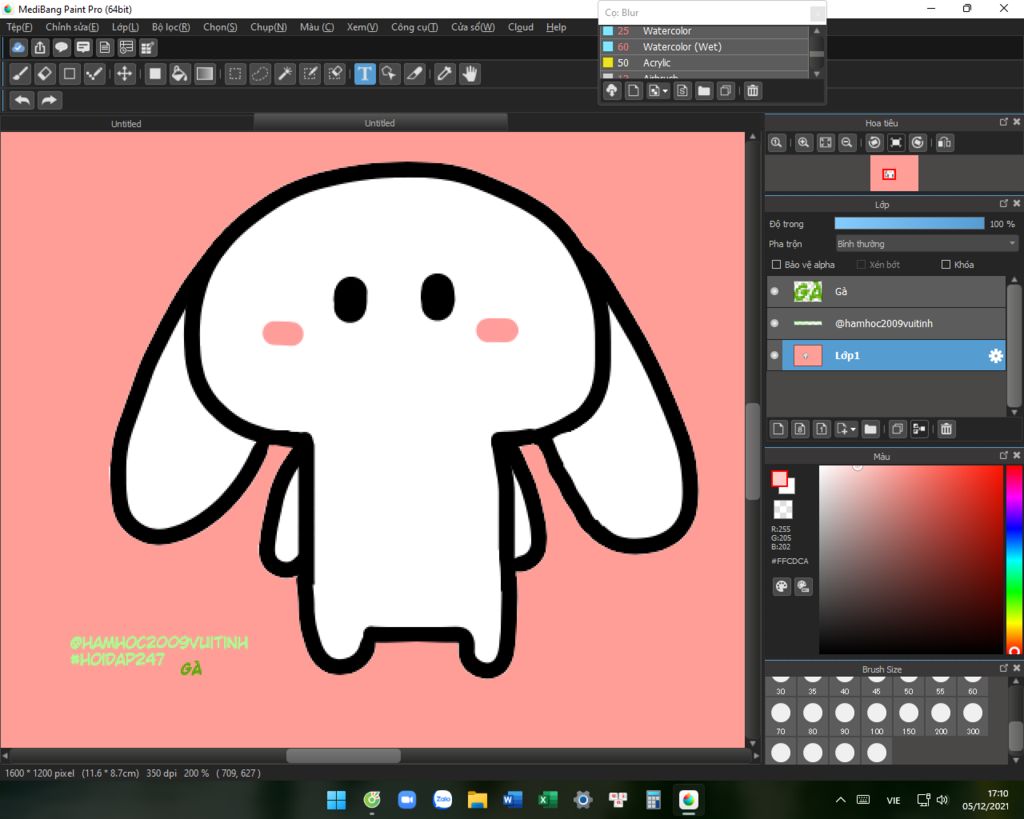1024x819 pixels.
Task: Open the Pha trộn blend mode dropdown
Action: pyautogui.click(x=927, y=244)
